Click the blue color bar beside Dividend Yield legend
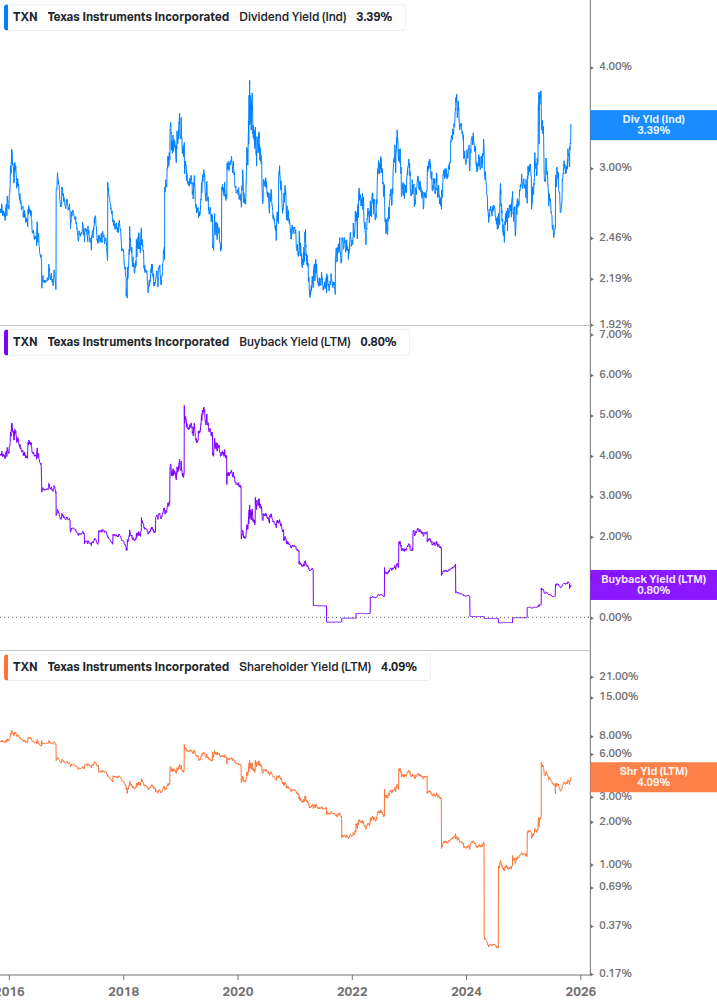Screen dimensions: 717x1005 coord(6,17)
